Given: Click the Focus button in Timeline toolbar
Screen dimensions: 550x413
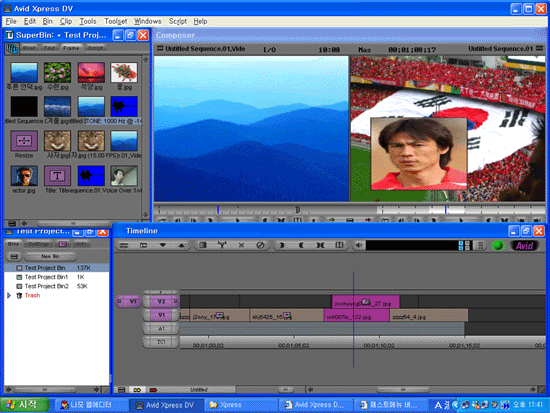Looking at the screenshot, I should click(x=143, y=246).
